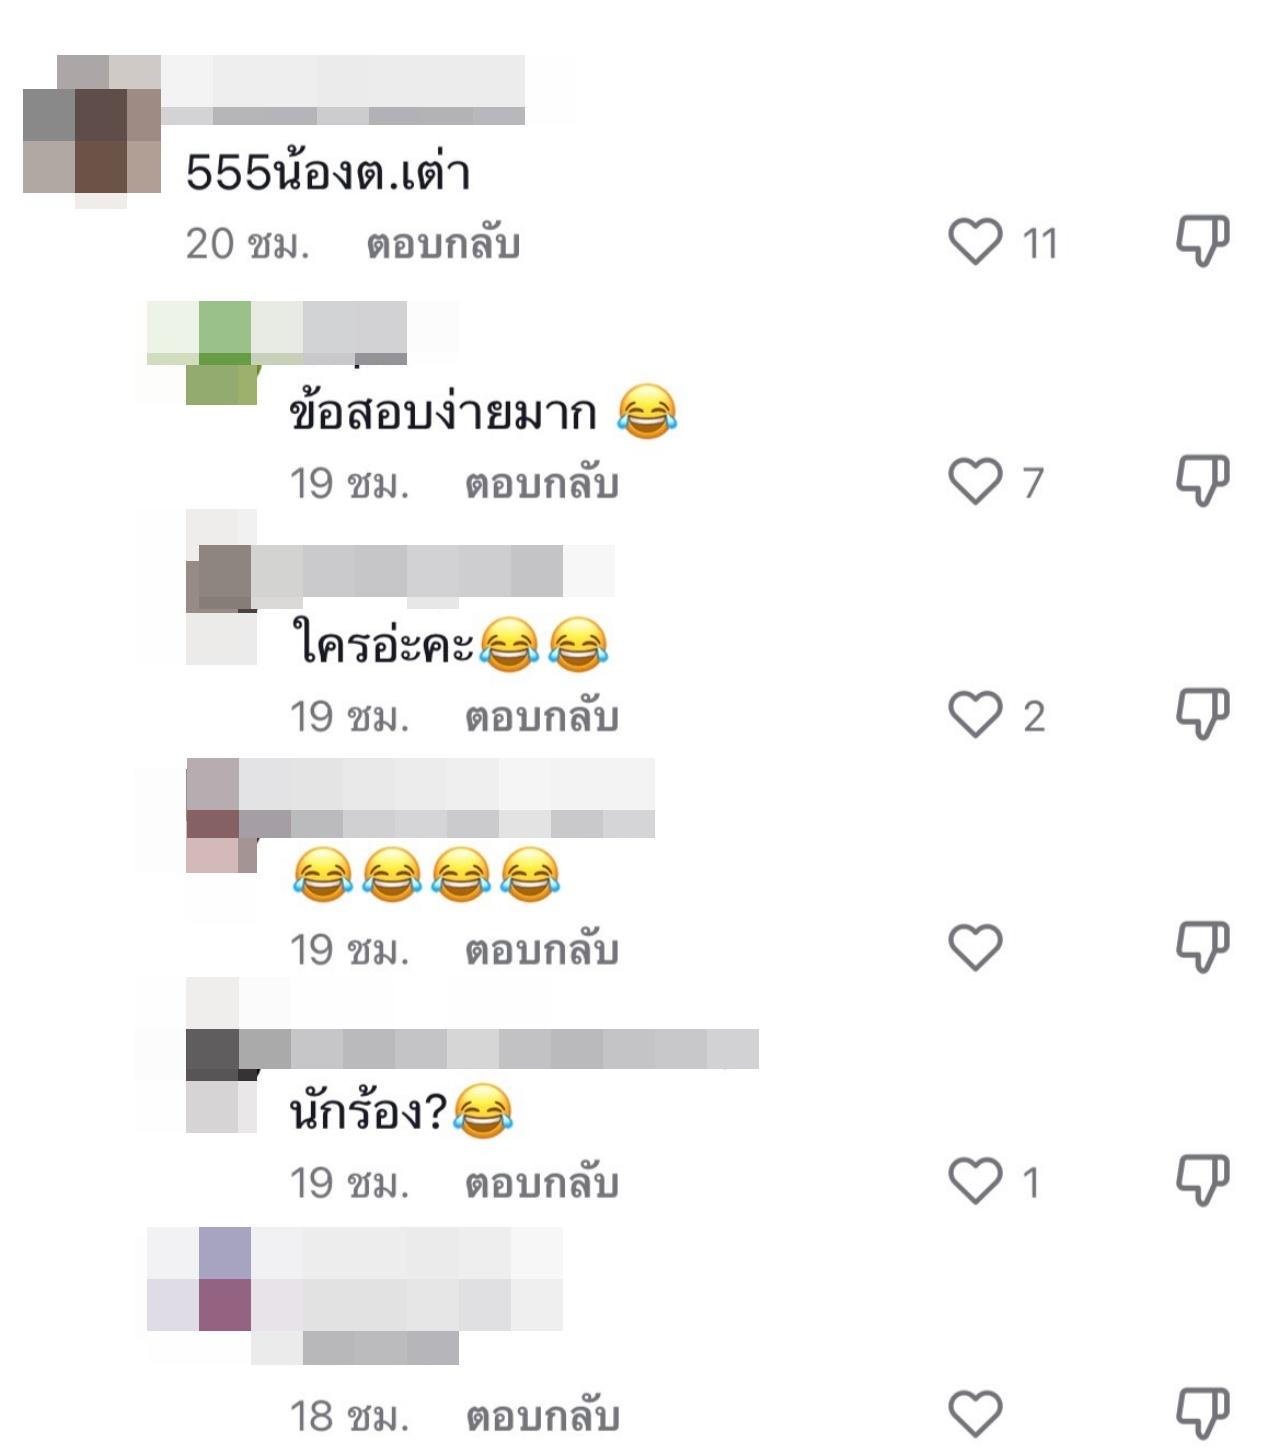Like the comment 'ข้อสอบง่ายมาก'
Viewport: 1280px width, 1454px height.
(x=975, y=481)
